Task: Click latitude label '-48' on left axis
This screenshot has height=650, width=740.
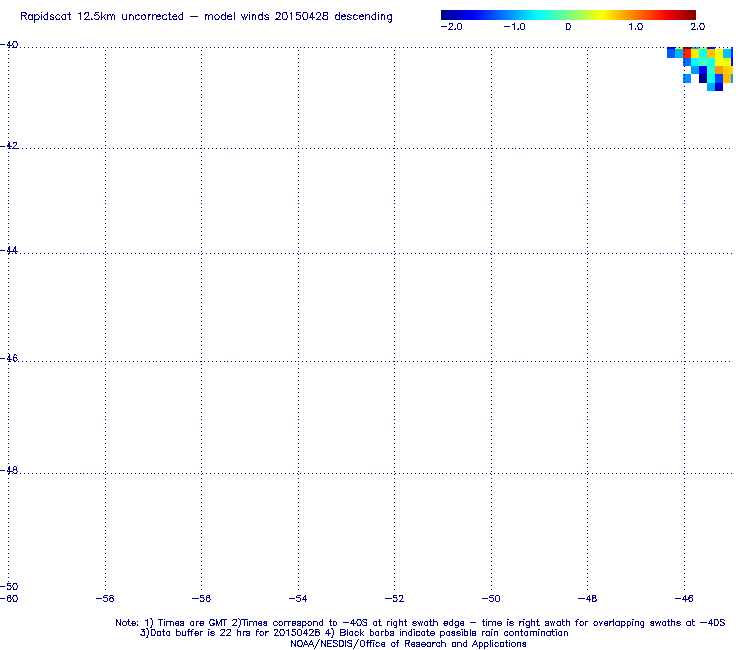Action: pyautogui.click(x=9, y=471)
